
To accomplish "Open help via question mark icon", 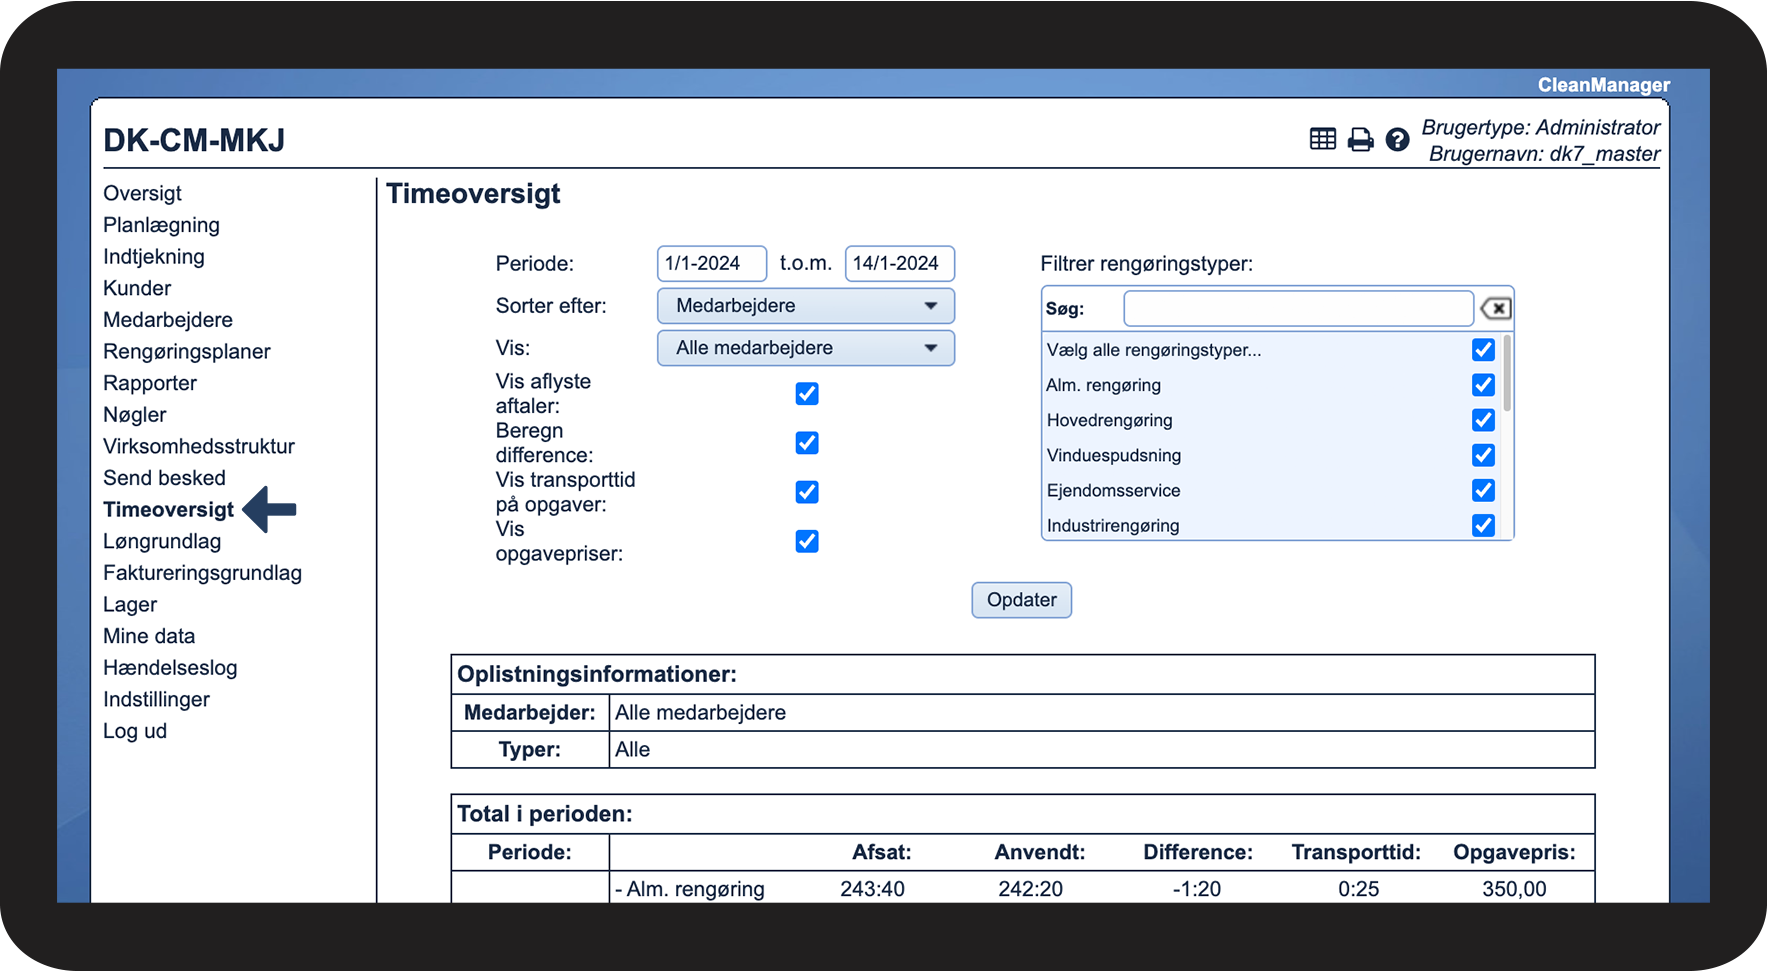I will [x=1397, y=139].
